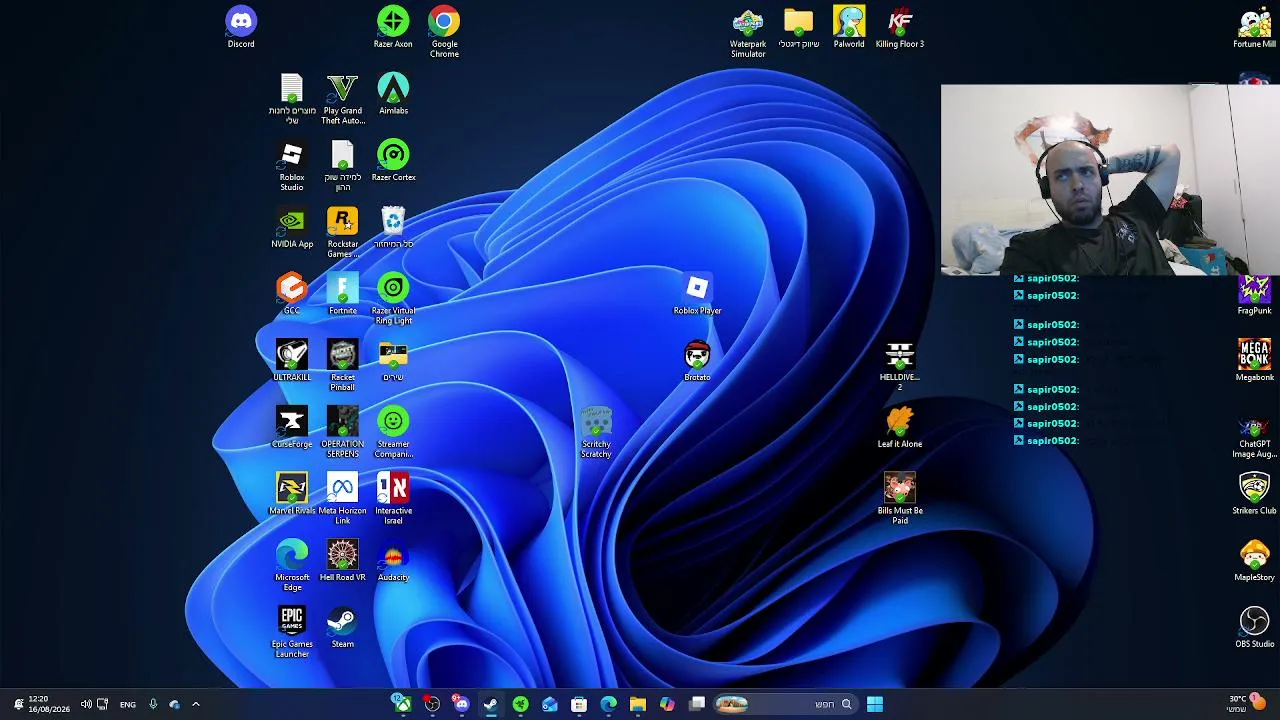Select the Audacity desktop icon
The image size is (1280, 720).
[393, 561]
